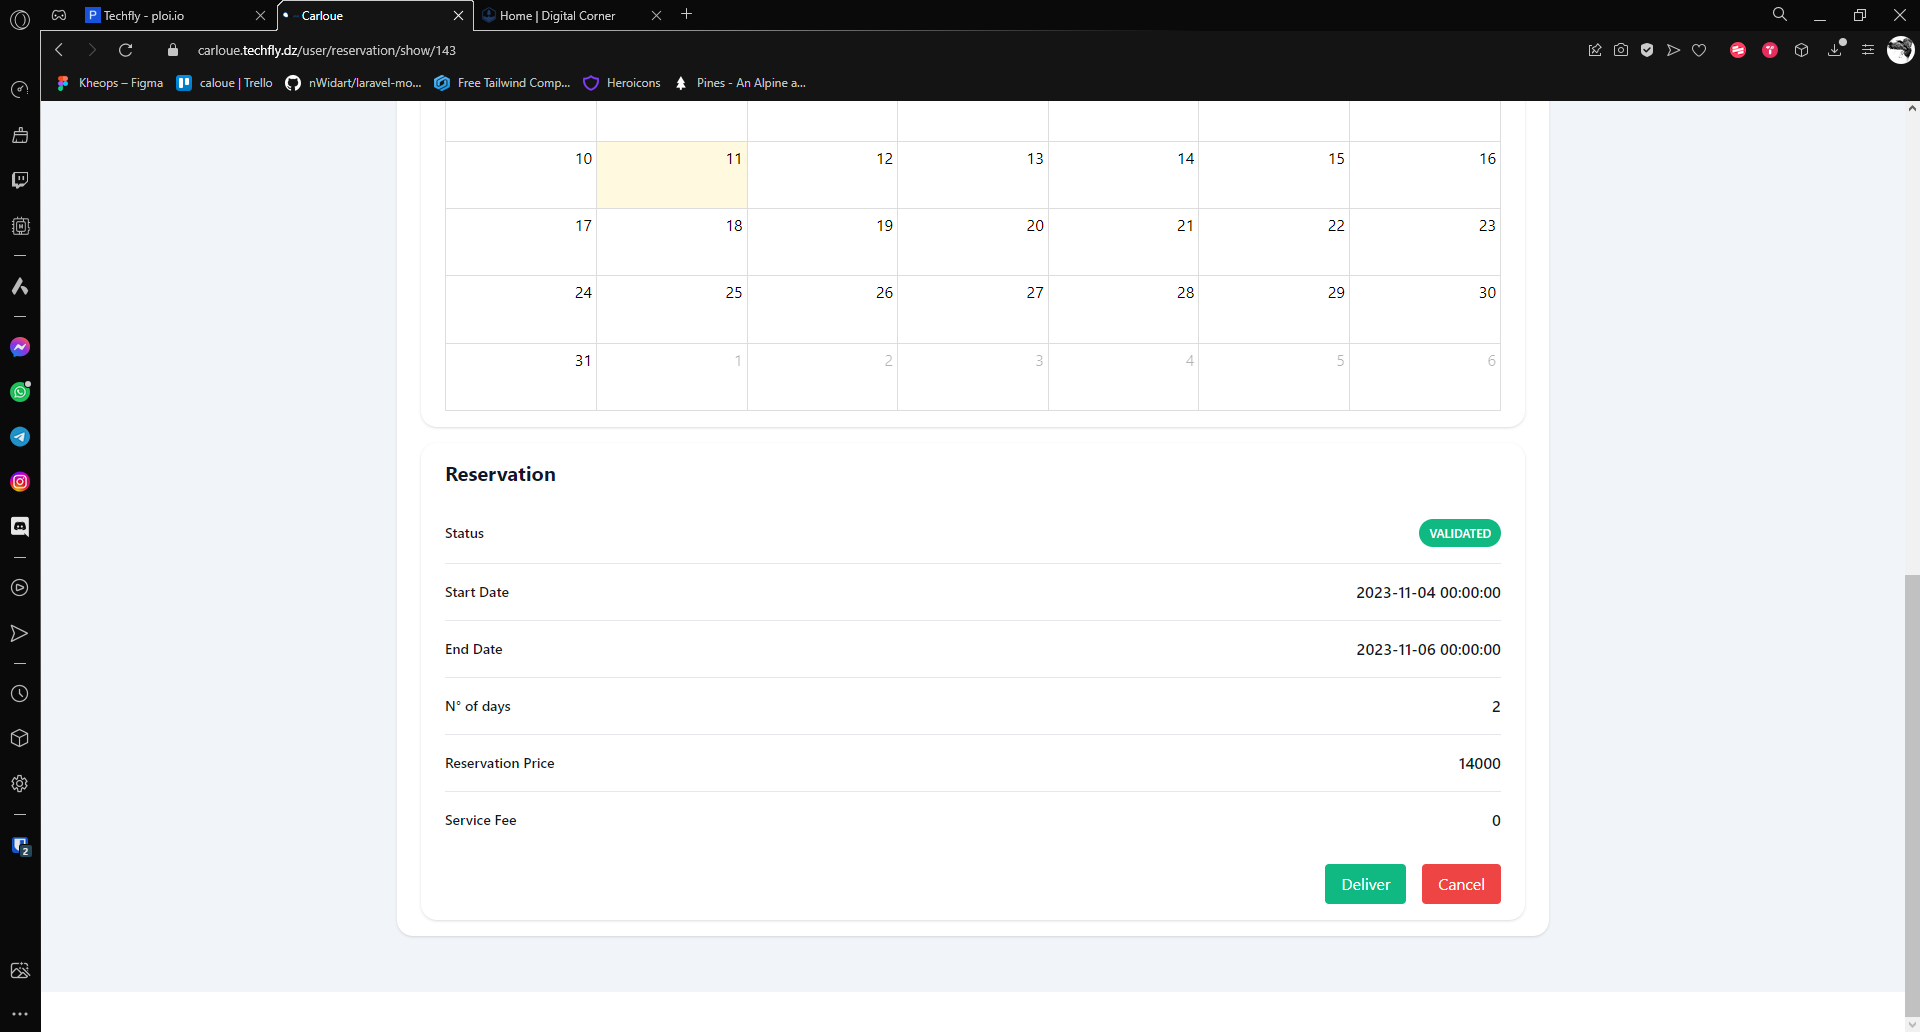Open browser history clock icon

(x=20, y=694)
